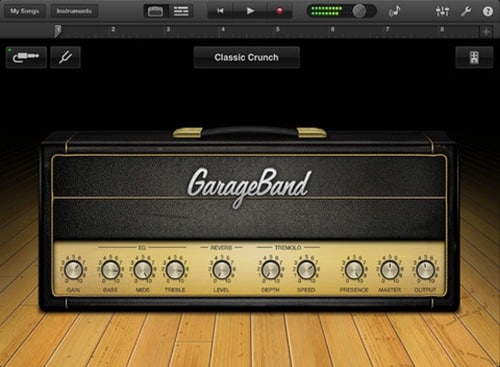Screen dimensions: 500x367
Task: Open the Instruments browser
Action: click(74, 11)
